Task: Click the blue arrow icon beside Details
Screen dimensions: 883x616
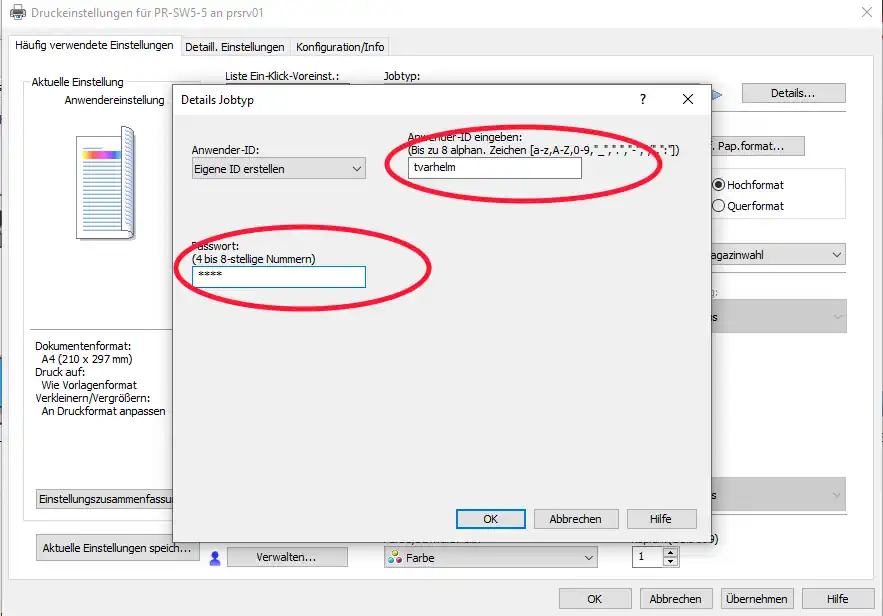Action: tap(716, 94)
